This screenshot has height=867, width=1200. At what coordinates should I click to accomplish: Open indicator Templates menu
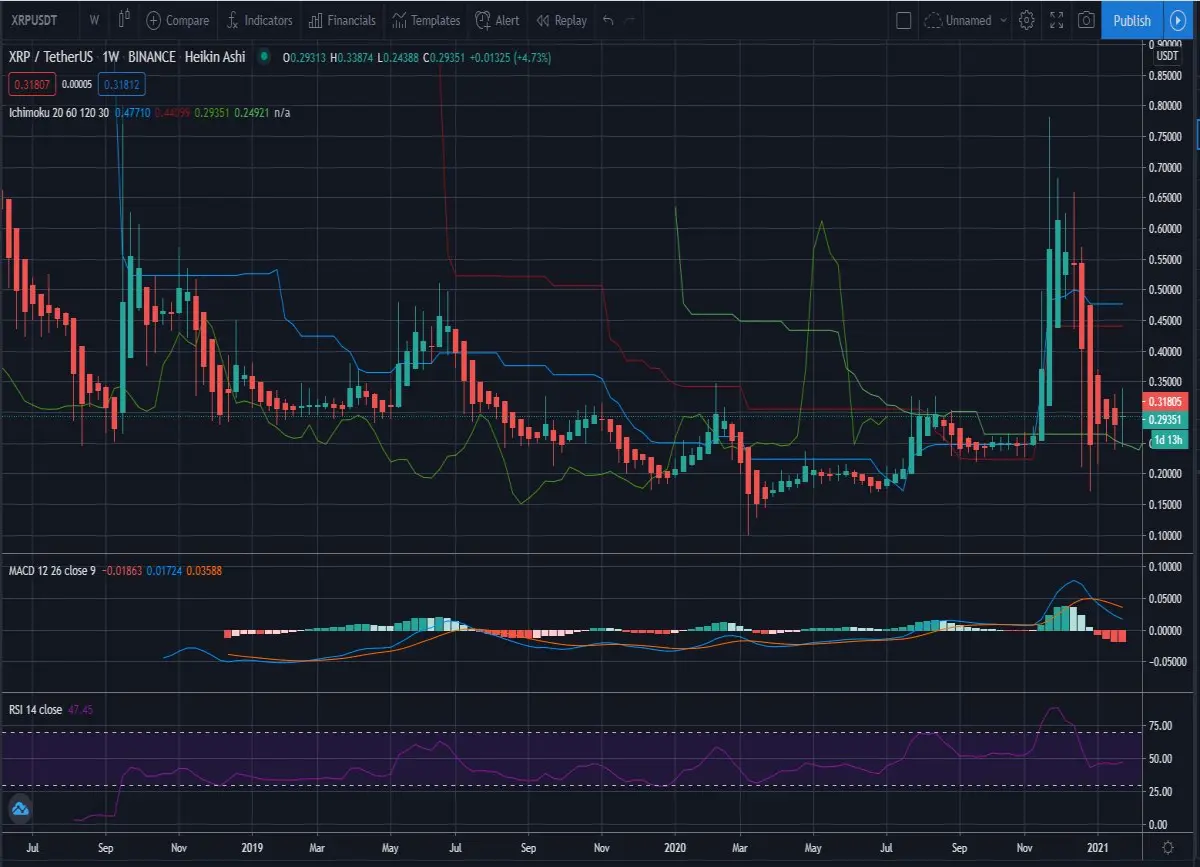click(x=427, y=20)
